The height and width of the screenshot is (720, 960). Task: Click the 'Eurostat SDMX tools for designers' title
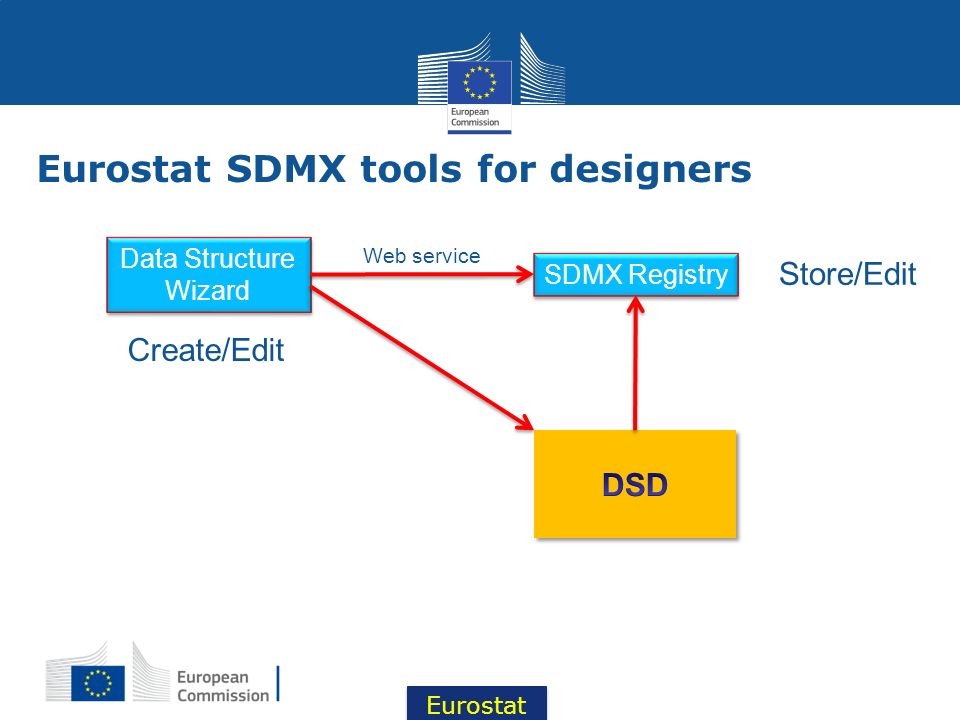pos(394,168)
